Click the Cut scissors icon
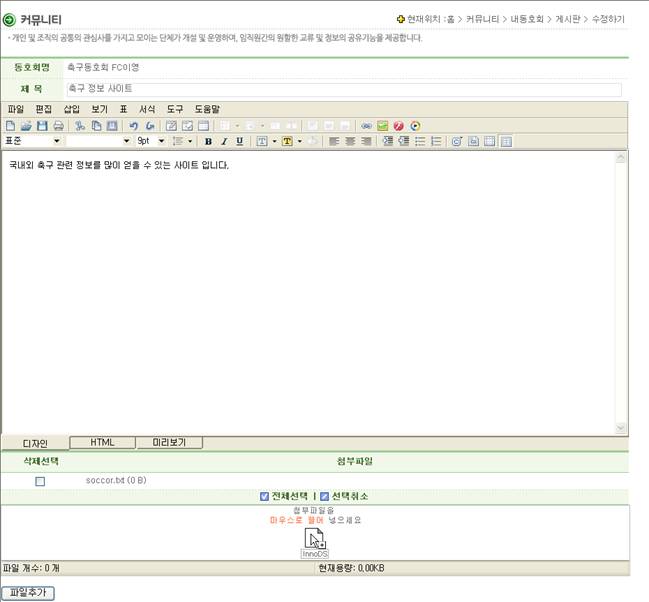Screen dimensions: 649x602 click(x=80, y=126)
